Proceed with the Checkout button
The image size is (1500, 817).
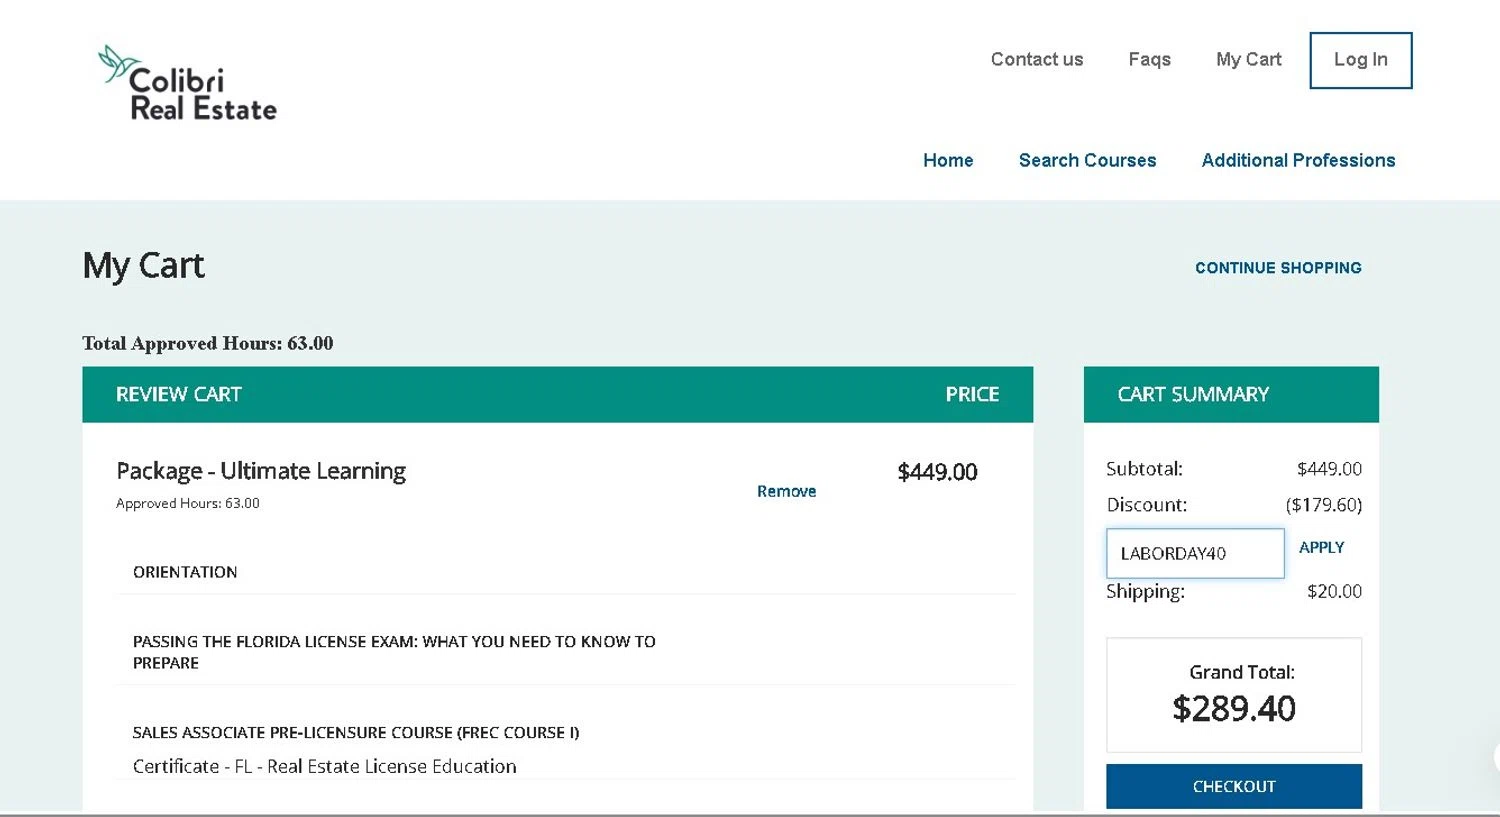tap(1234, 786)
